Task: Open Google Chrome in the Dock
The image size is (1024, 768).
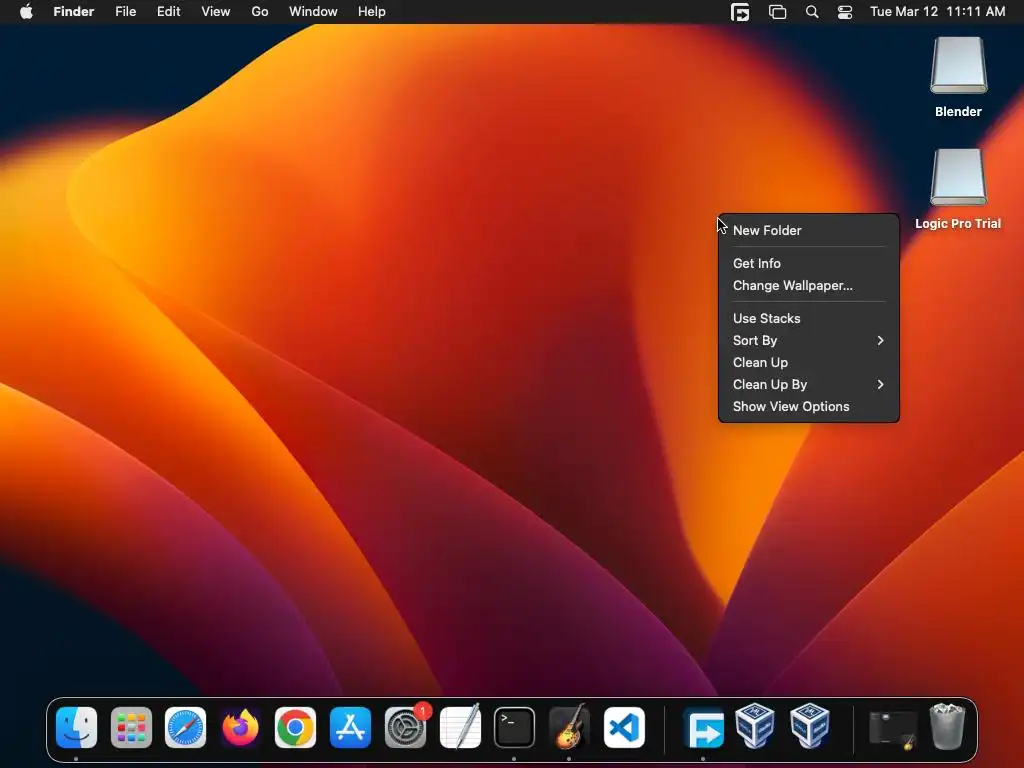Action: click(x=295, y=727)
